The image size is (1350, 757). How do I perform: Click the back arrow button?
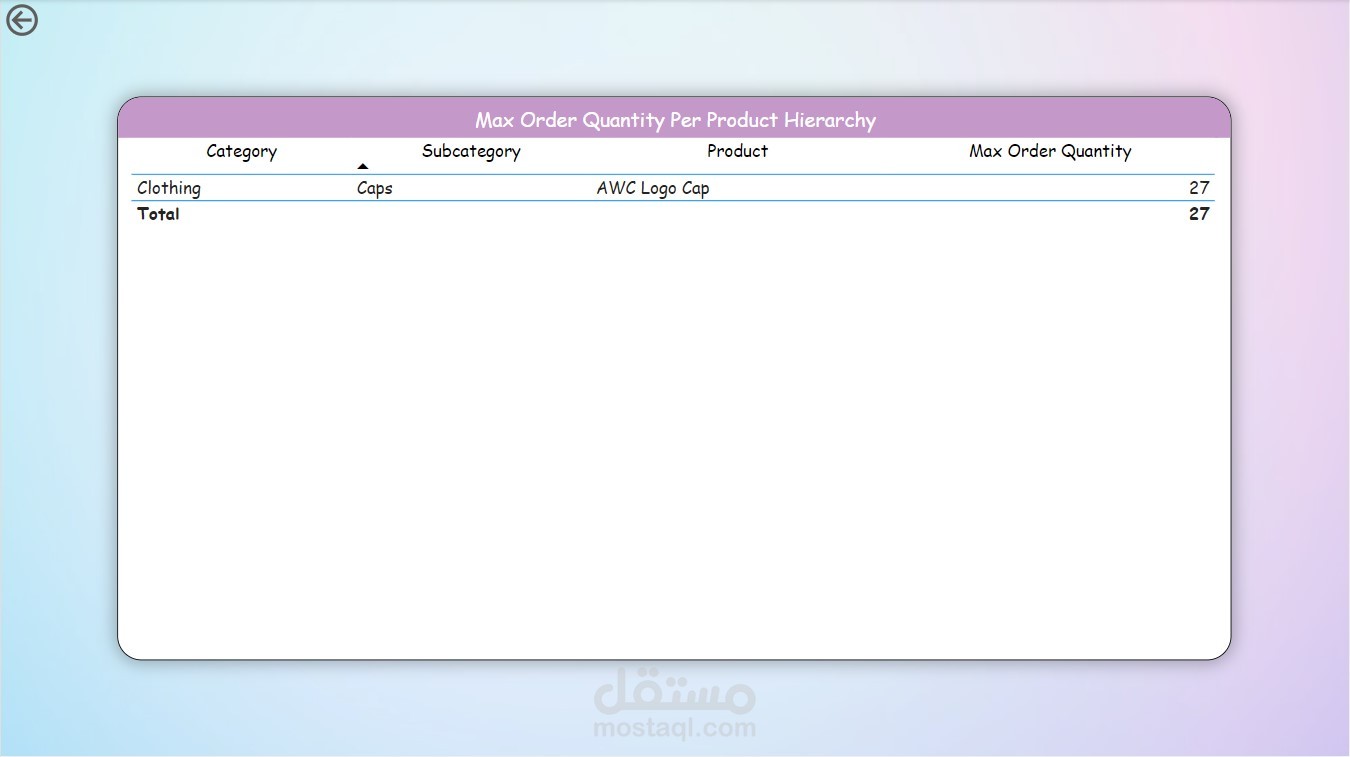tap(22, 20)
